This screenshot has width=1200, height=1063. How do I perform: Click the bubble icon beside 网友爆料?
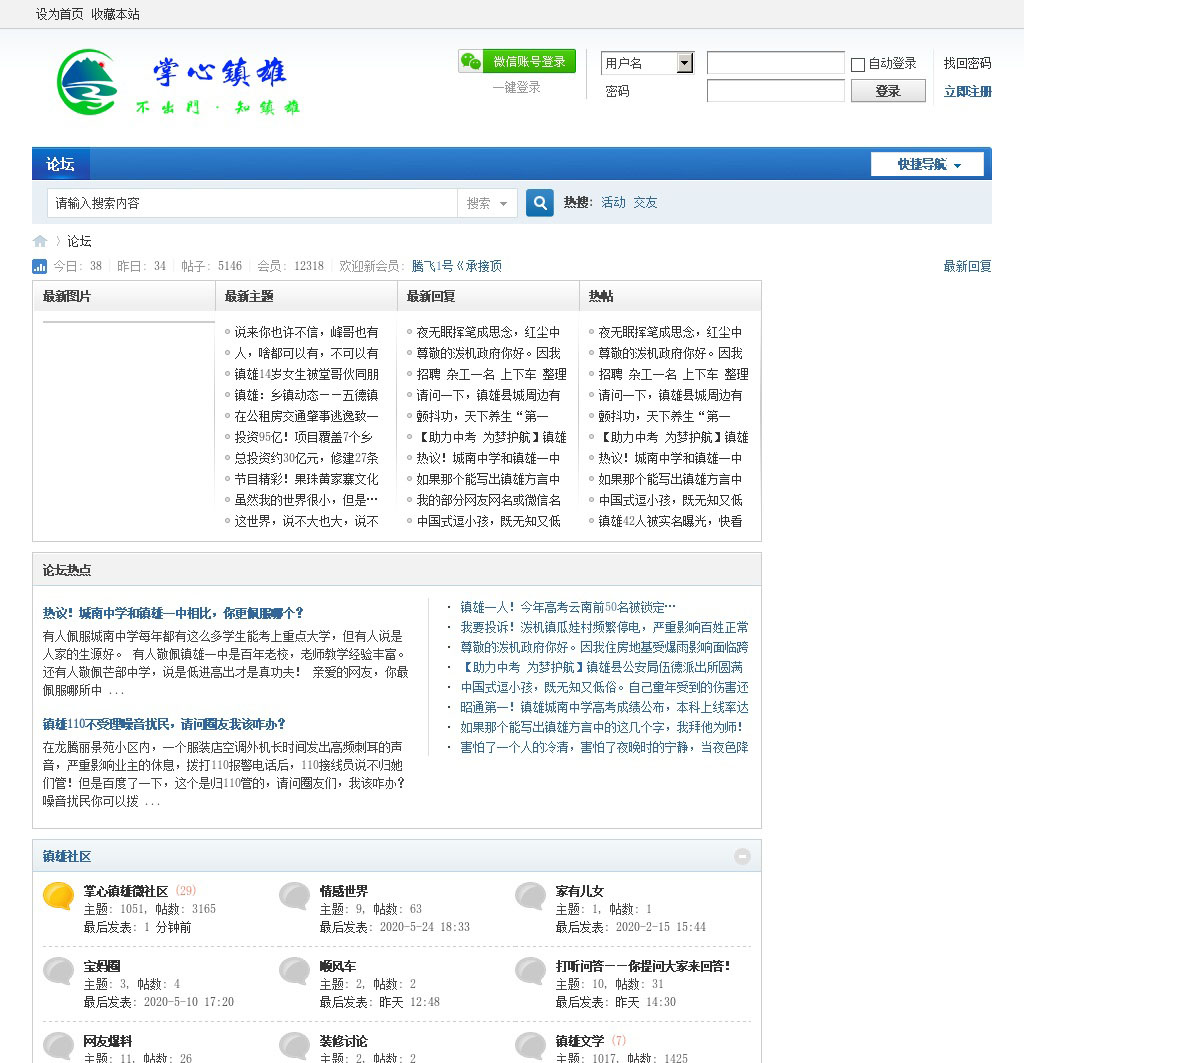coord(58,1046)
